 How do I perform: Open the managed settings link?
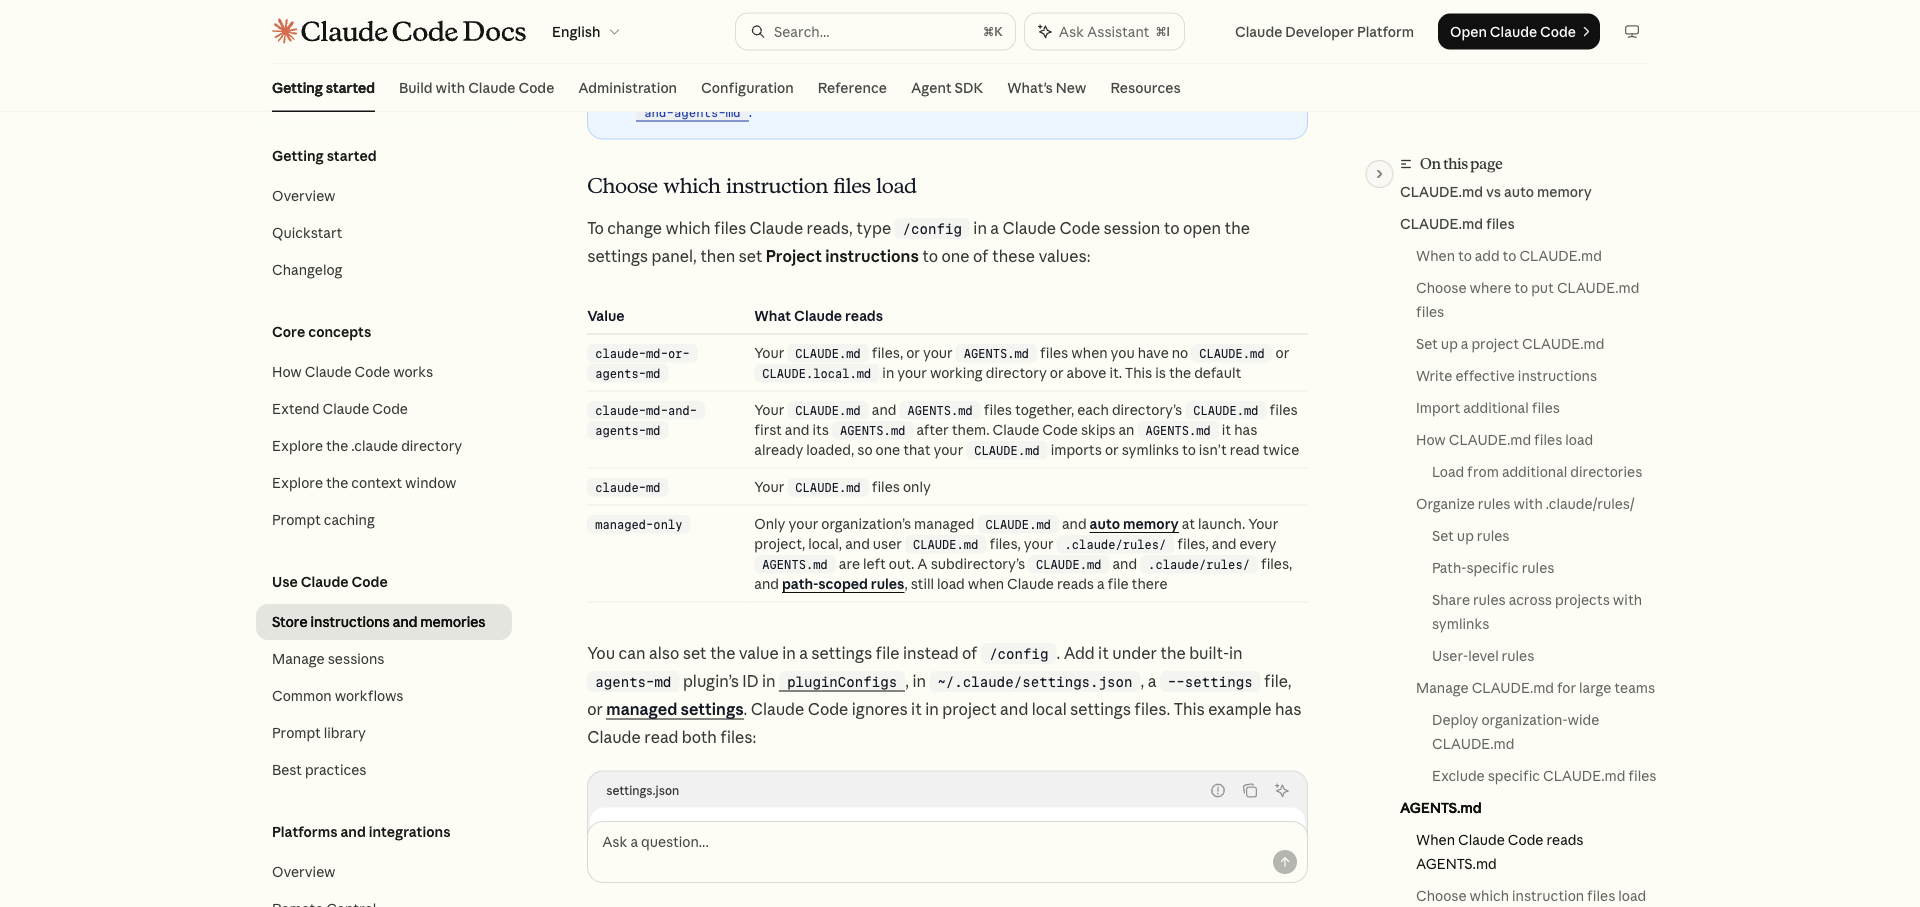(x=674, y=709)
